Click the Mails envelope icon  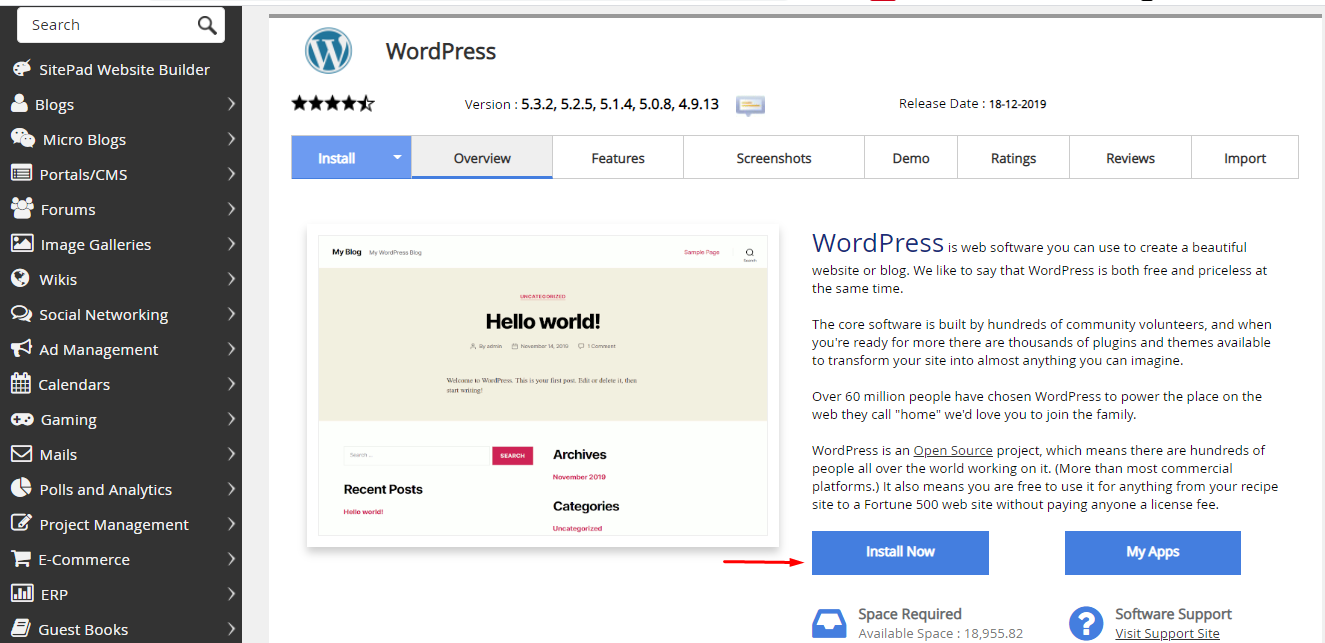pyautogui.click(x=21, y=453)
